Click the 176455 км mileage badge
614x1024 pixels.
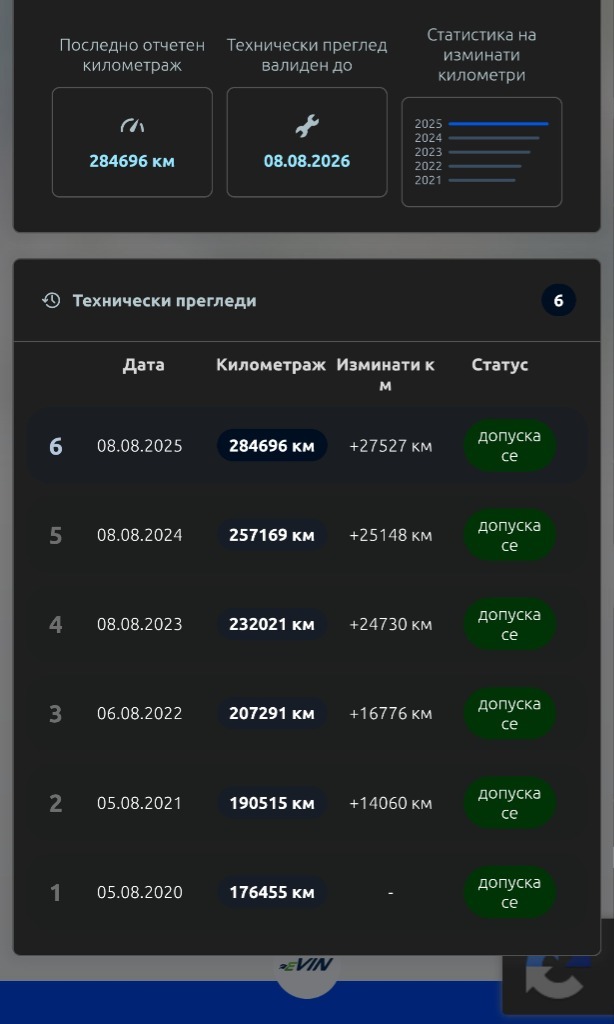[x=272, y=892]
